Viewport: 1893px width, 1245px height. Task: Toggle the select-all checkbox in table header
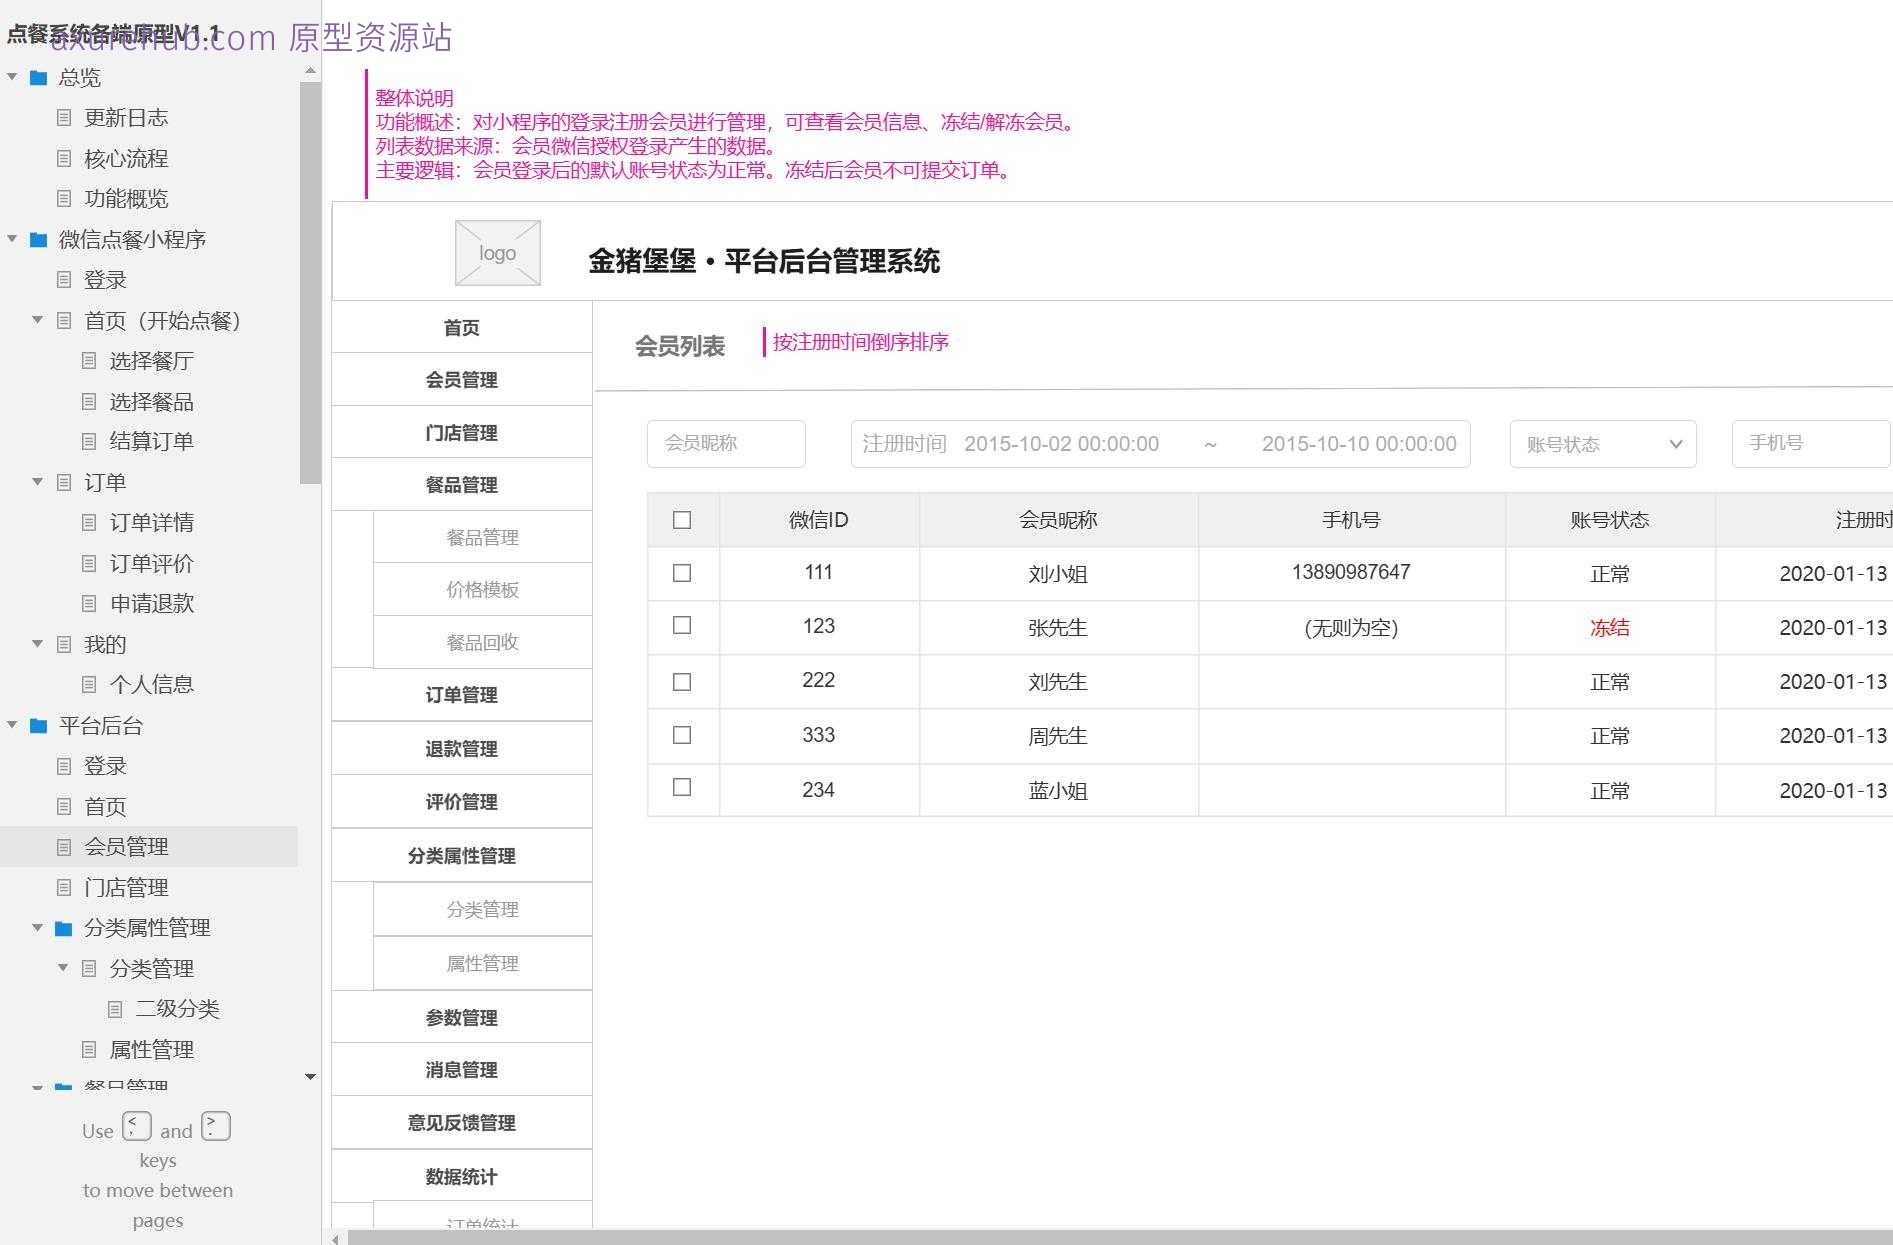pos(682,520)
